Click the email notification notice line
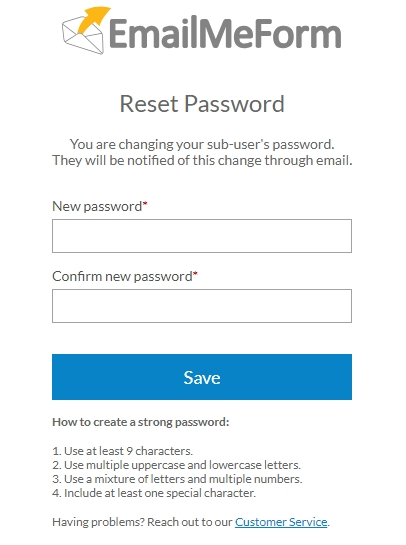406x545 pixels. pos(202,161)
